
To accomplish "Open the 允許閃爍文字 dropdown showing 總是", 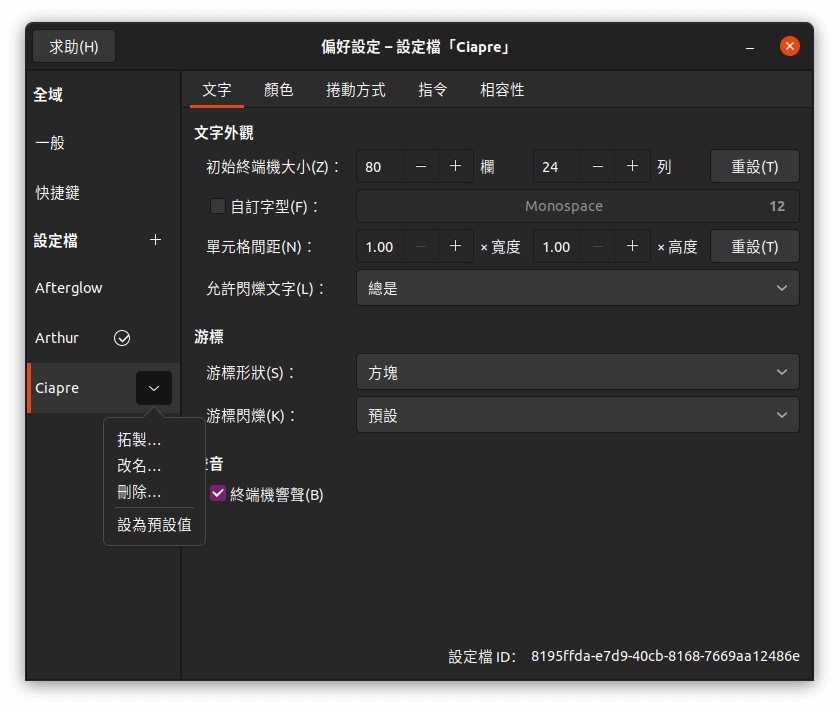I will point(578,288).
